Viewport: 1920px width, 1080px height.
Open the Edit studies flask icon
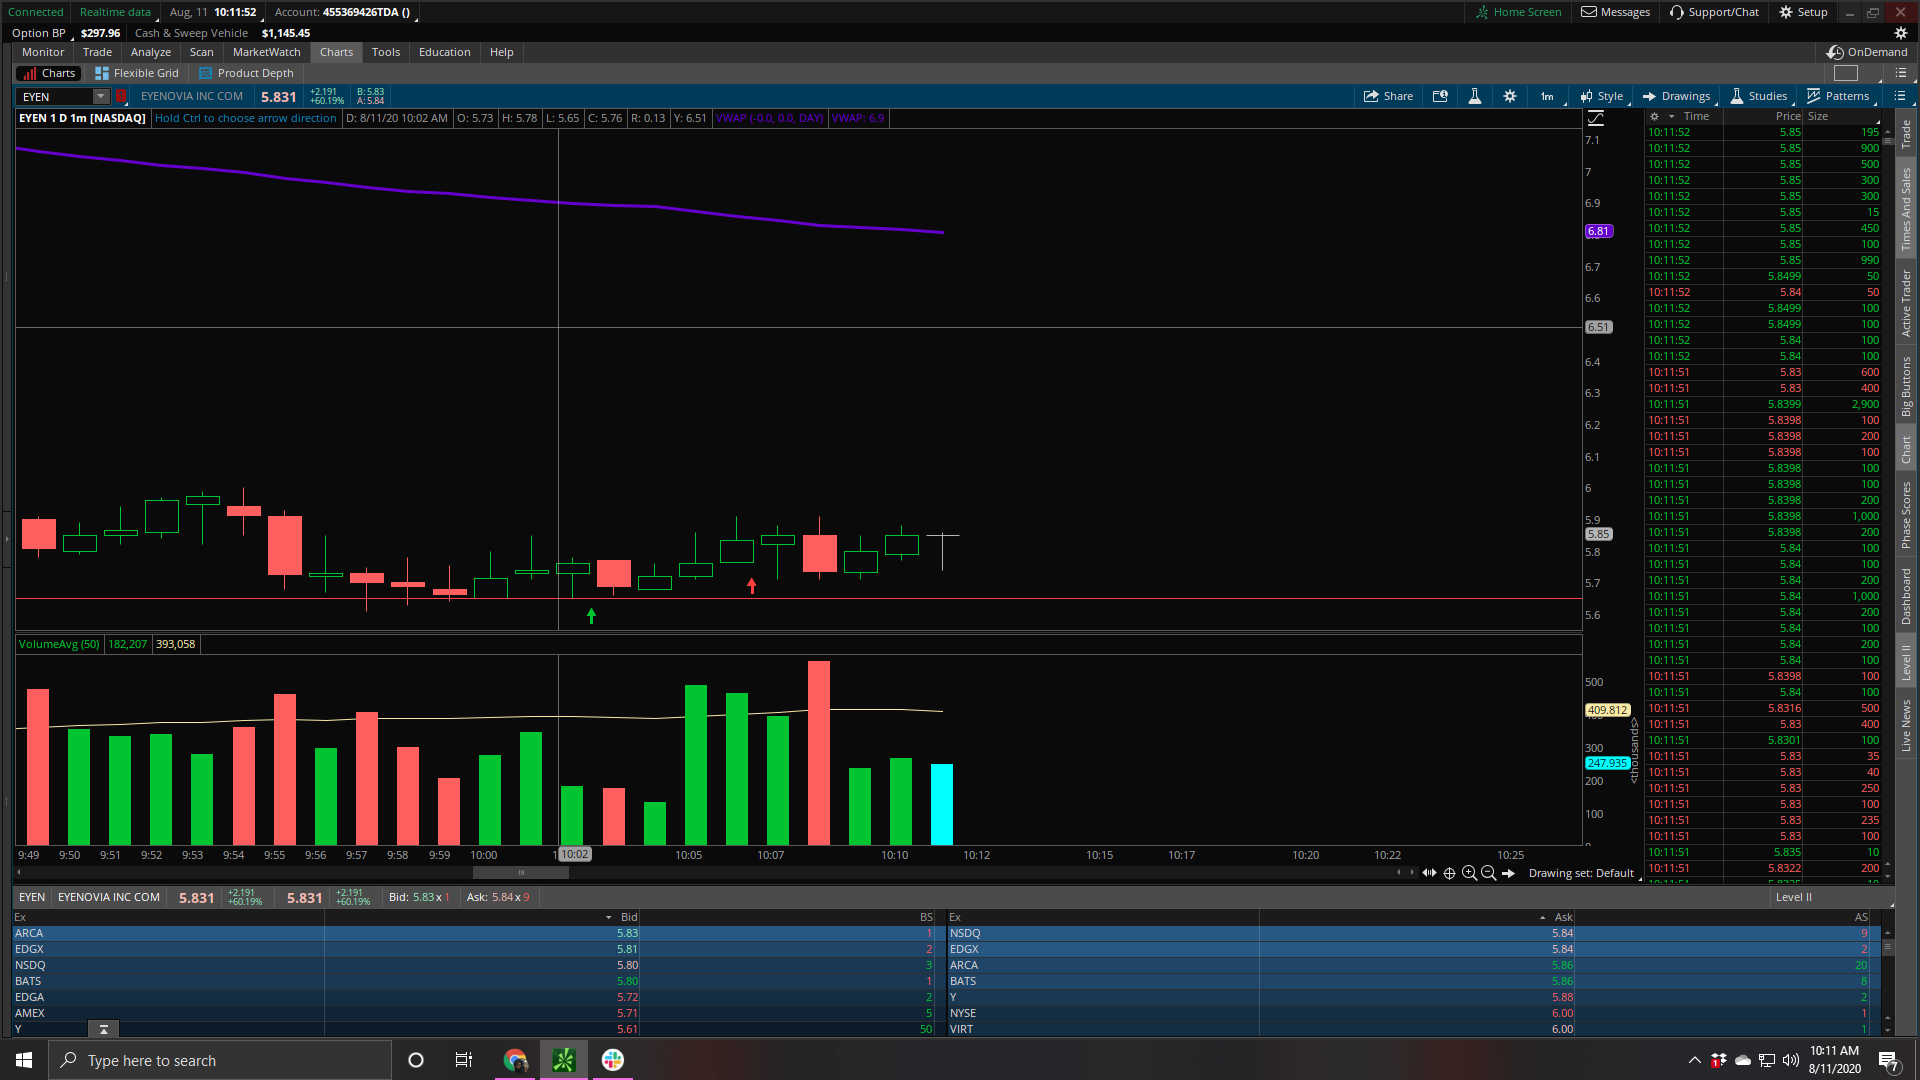[x=1474, y=96]
